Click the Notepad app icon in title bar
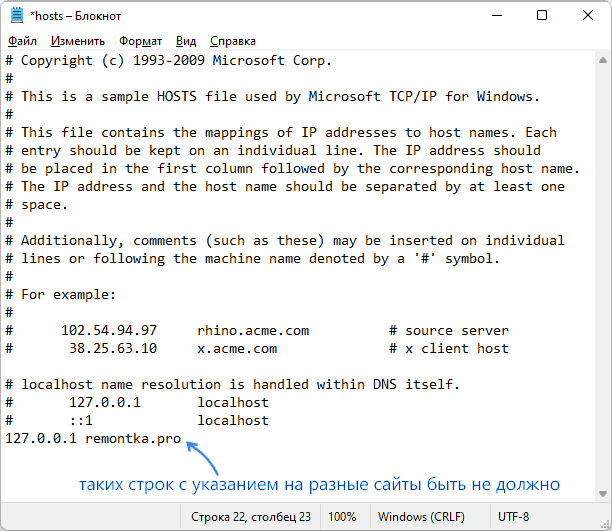The image size is (612, 531). 17,15
